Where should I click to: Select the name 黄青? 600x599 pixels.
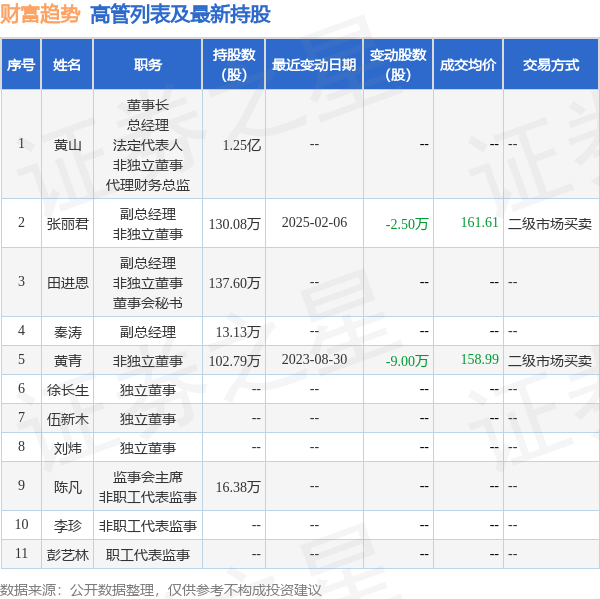tap(67, 361)
